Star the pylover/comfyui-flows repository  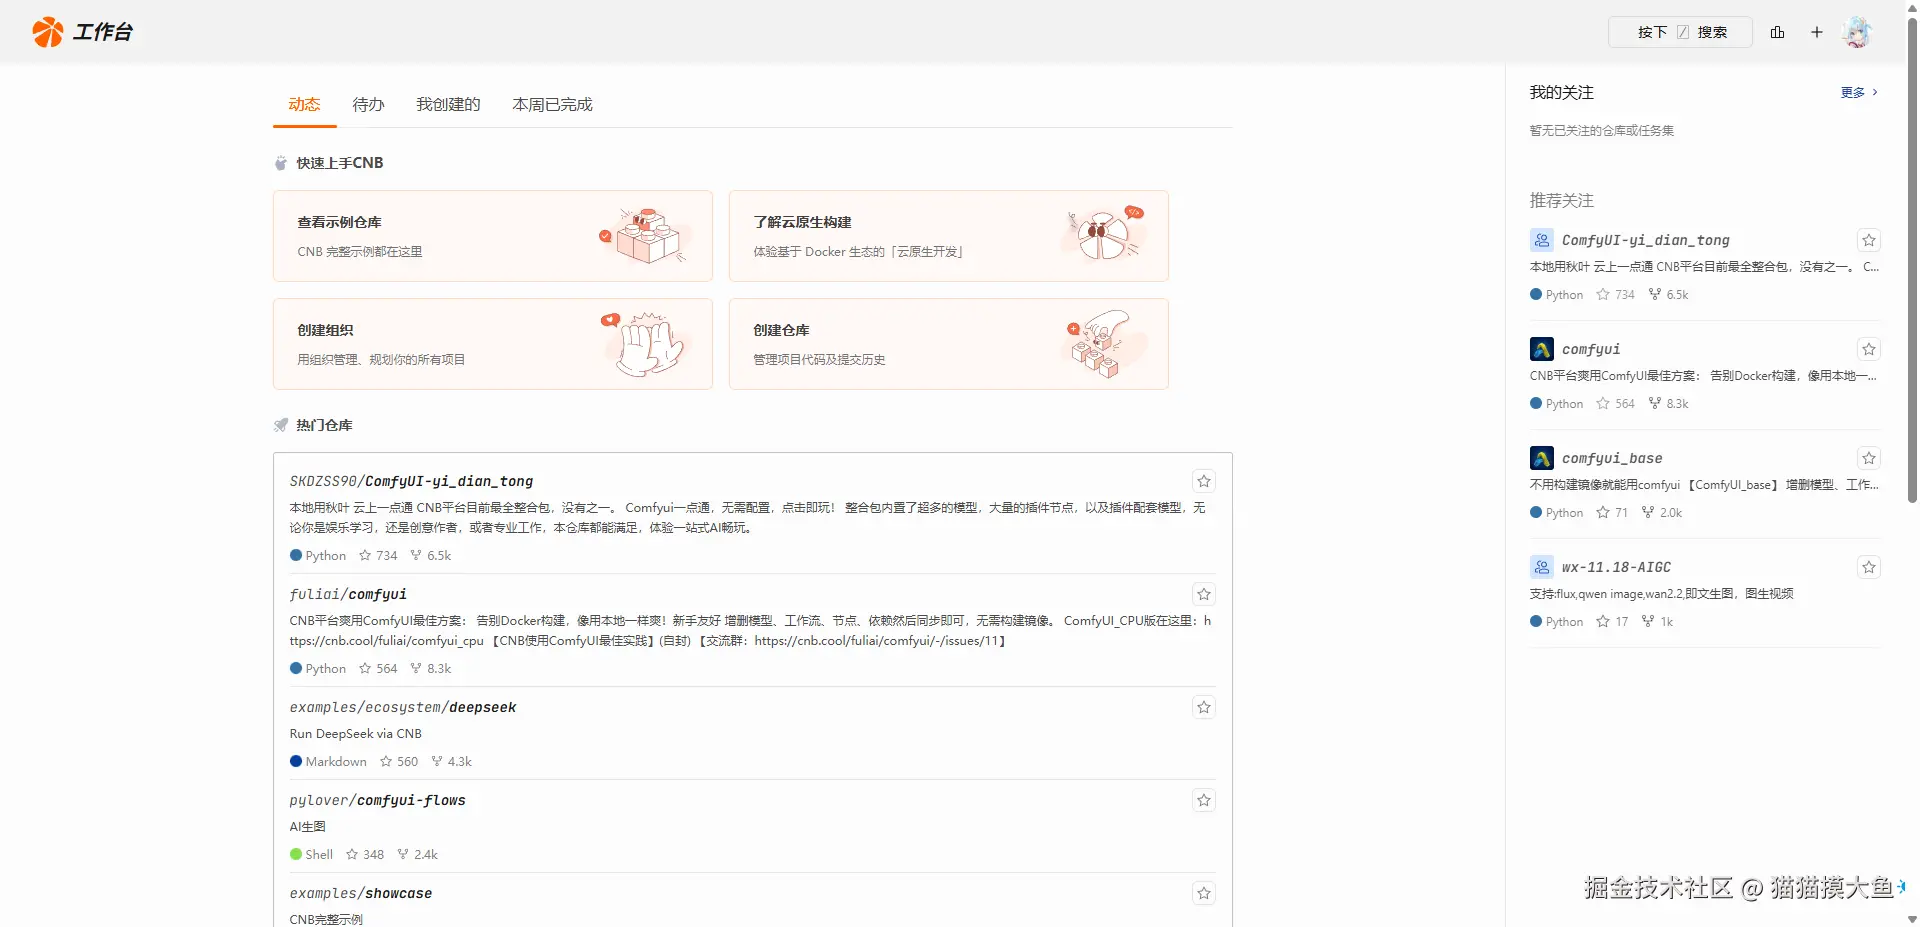[1204, 800]
